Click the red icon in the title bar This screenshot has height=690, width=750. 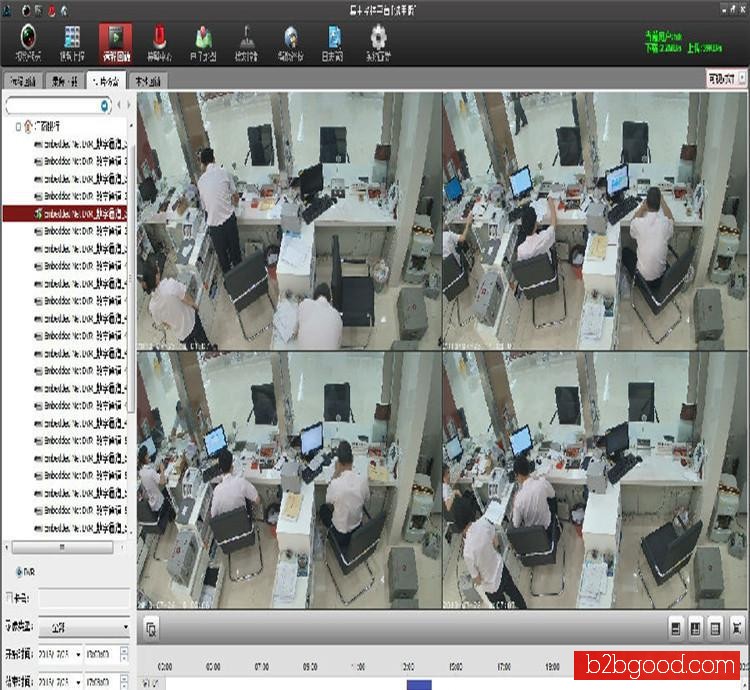tap(51, 10)
